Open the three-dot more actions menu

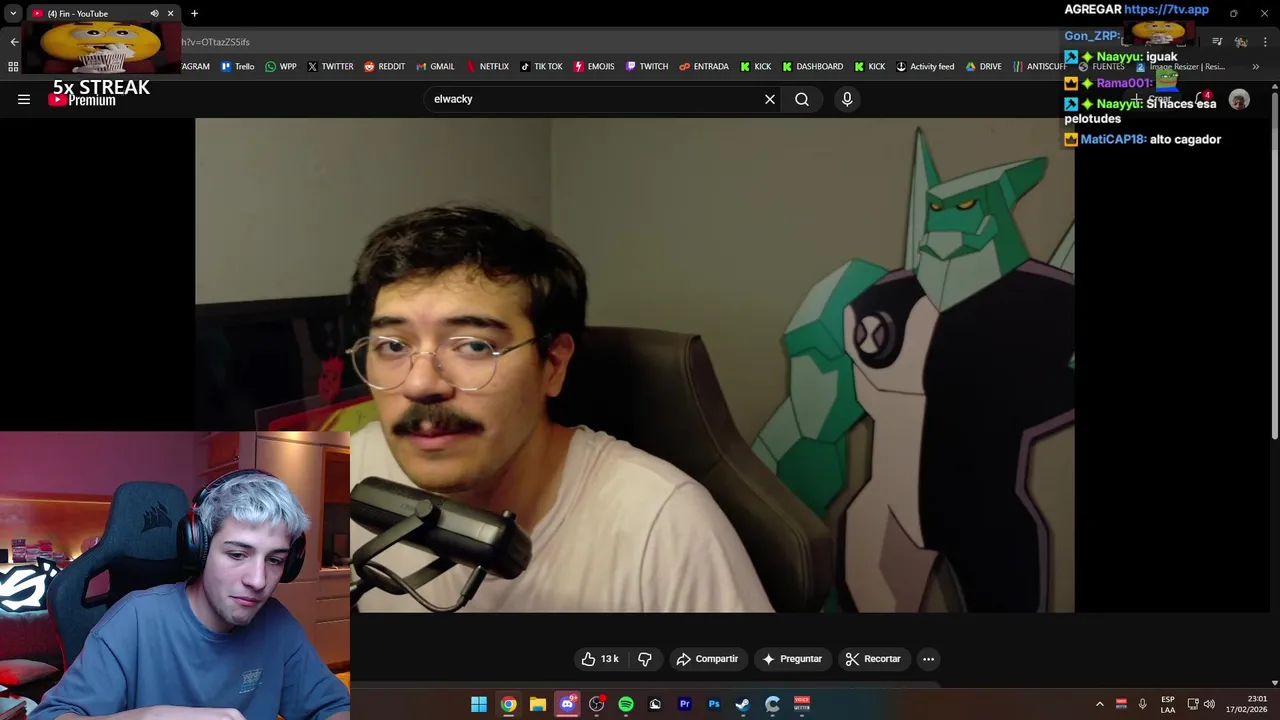[928, 659]
